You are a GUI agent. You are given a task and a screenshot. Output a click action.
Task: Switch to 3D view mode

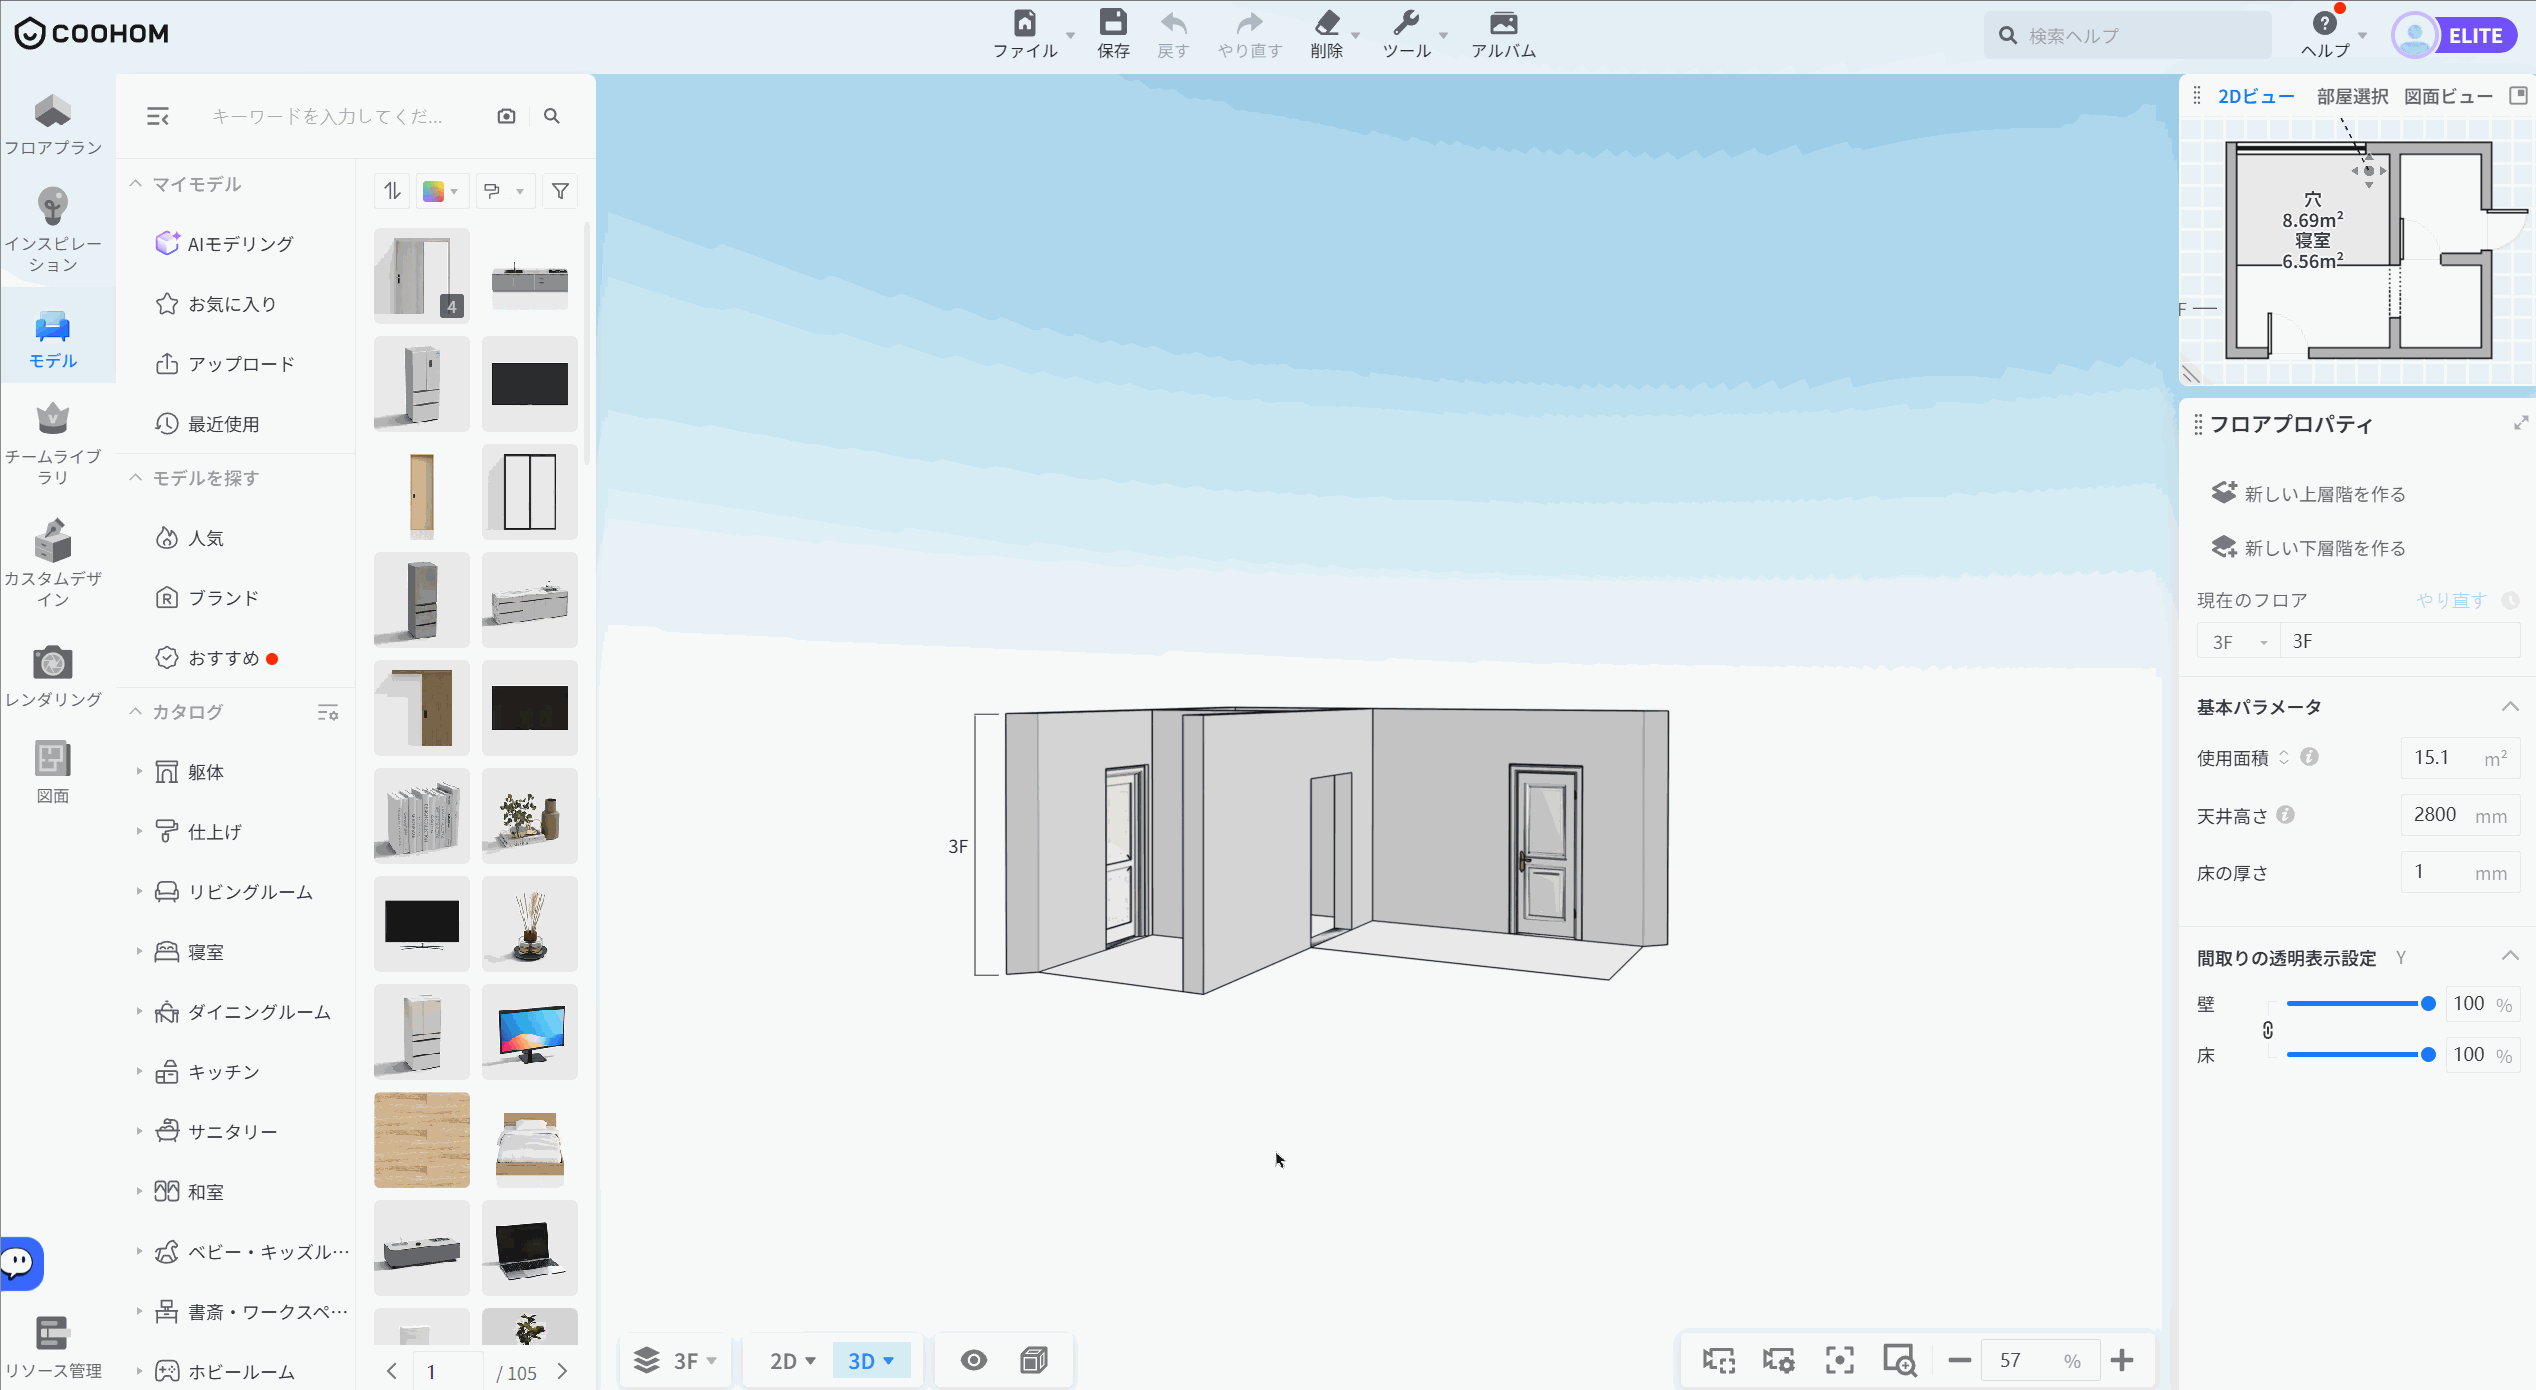(x=871, y=1361)
